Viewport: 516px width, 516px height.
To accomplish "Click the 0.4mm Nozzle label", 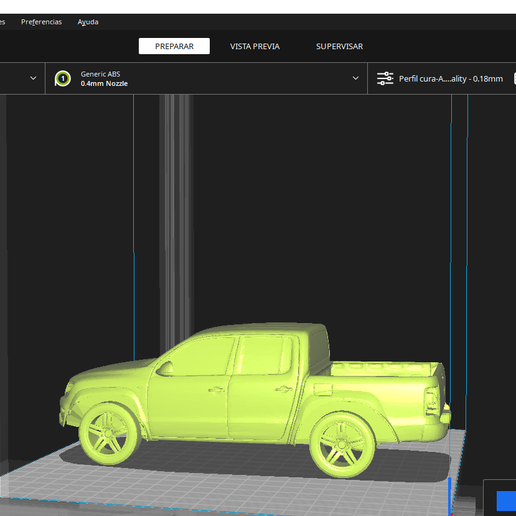I will [x=104, y=84].
